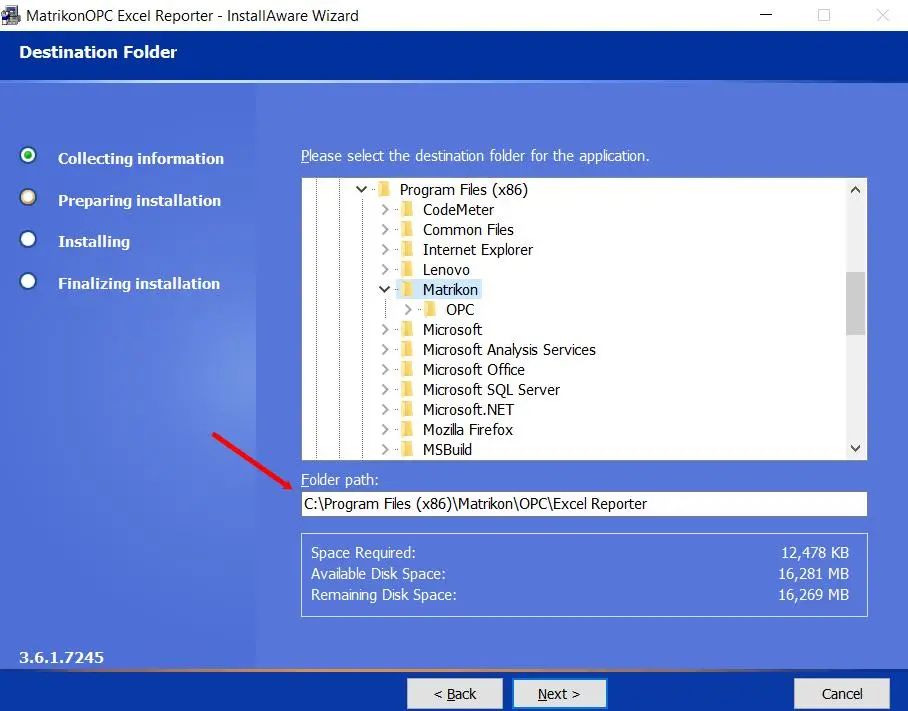
Task: Expand the Microsoft folder chevron
Action: click(385, 329)
